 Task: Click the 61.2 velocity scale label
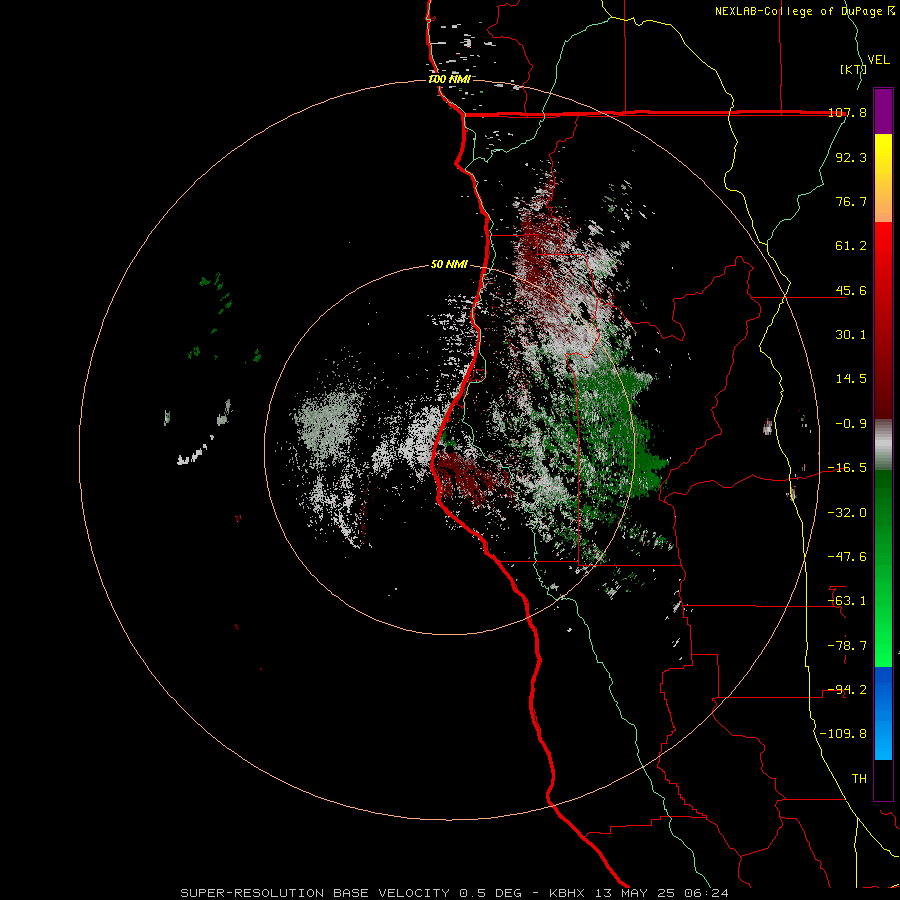point(851,246)
